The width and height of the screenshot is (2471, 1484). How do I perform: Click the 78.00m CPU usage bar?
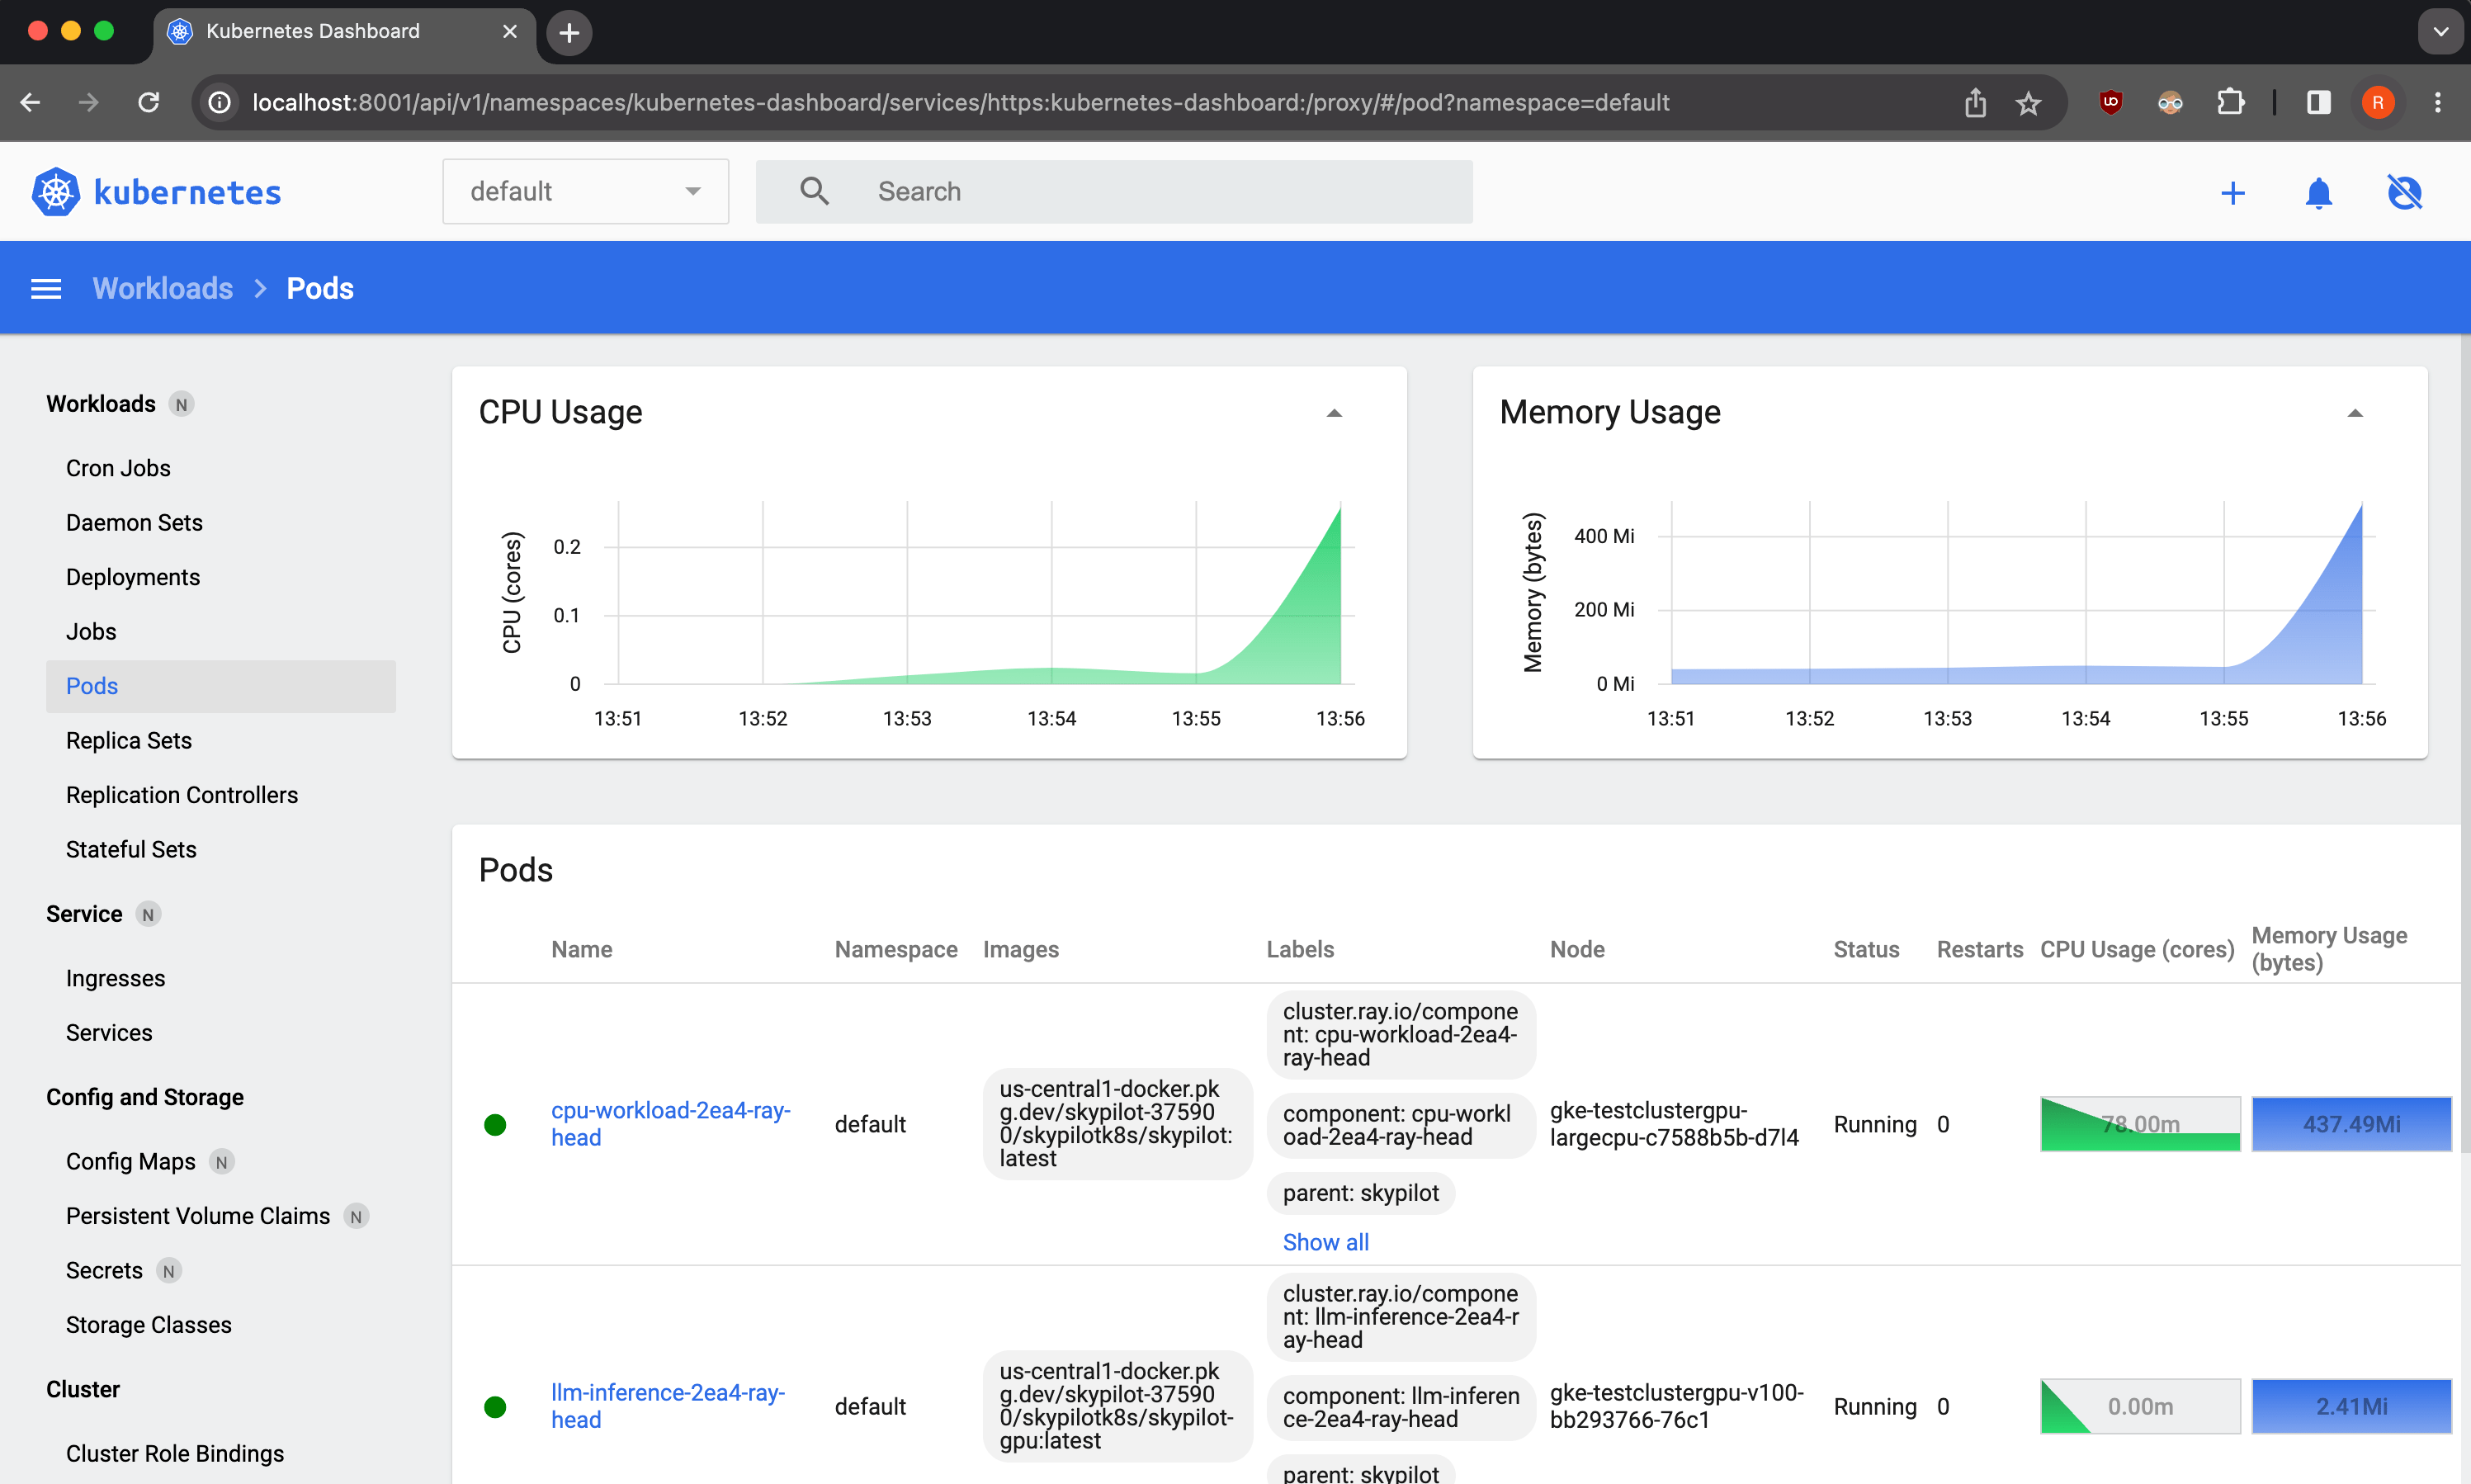pos(2139,1124)
